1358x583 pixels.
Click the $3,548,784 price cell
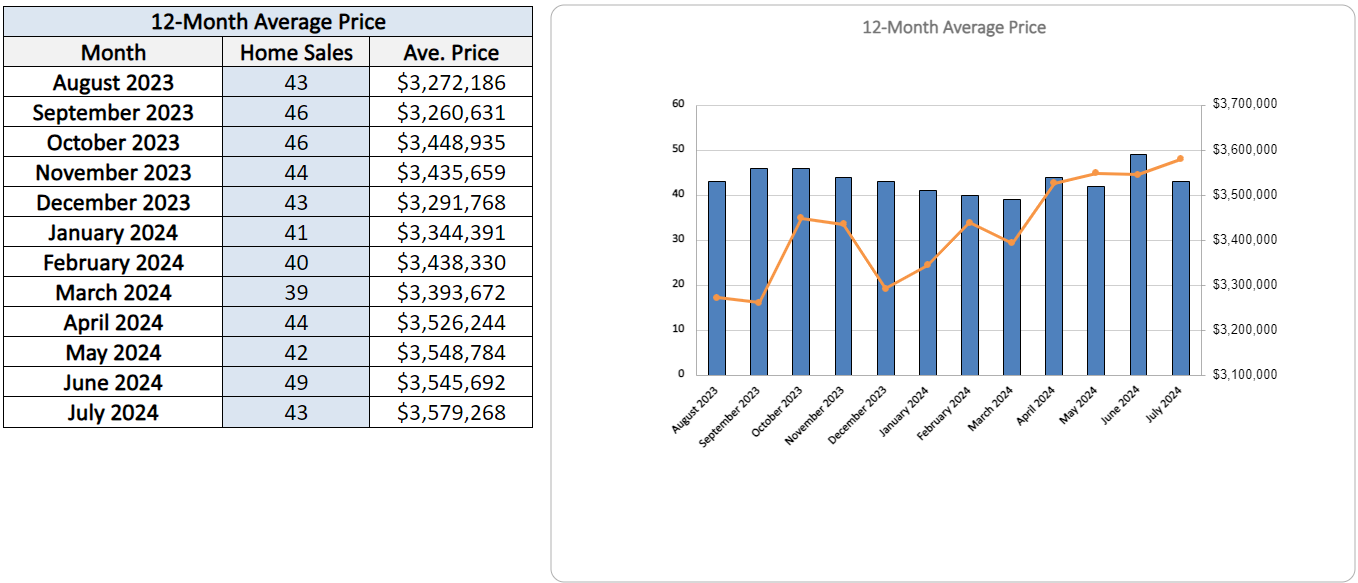451,352
